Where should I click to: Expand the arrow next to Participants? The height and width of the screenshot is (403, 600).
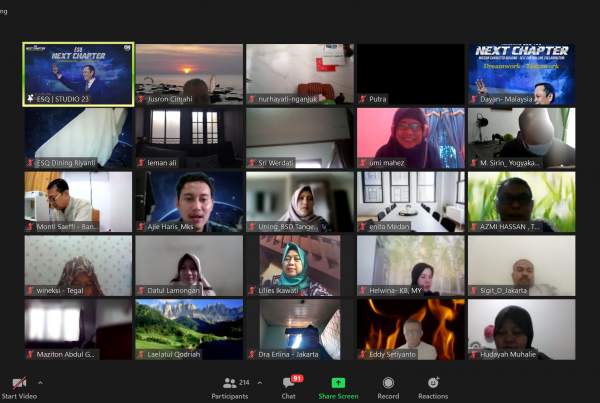pyautogui.click(x=260, y=382)
